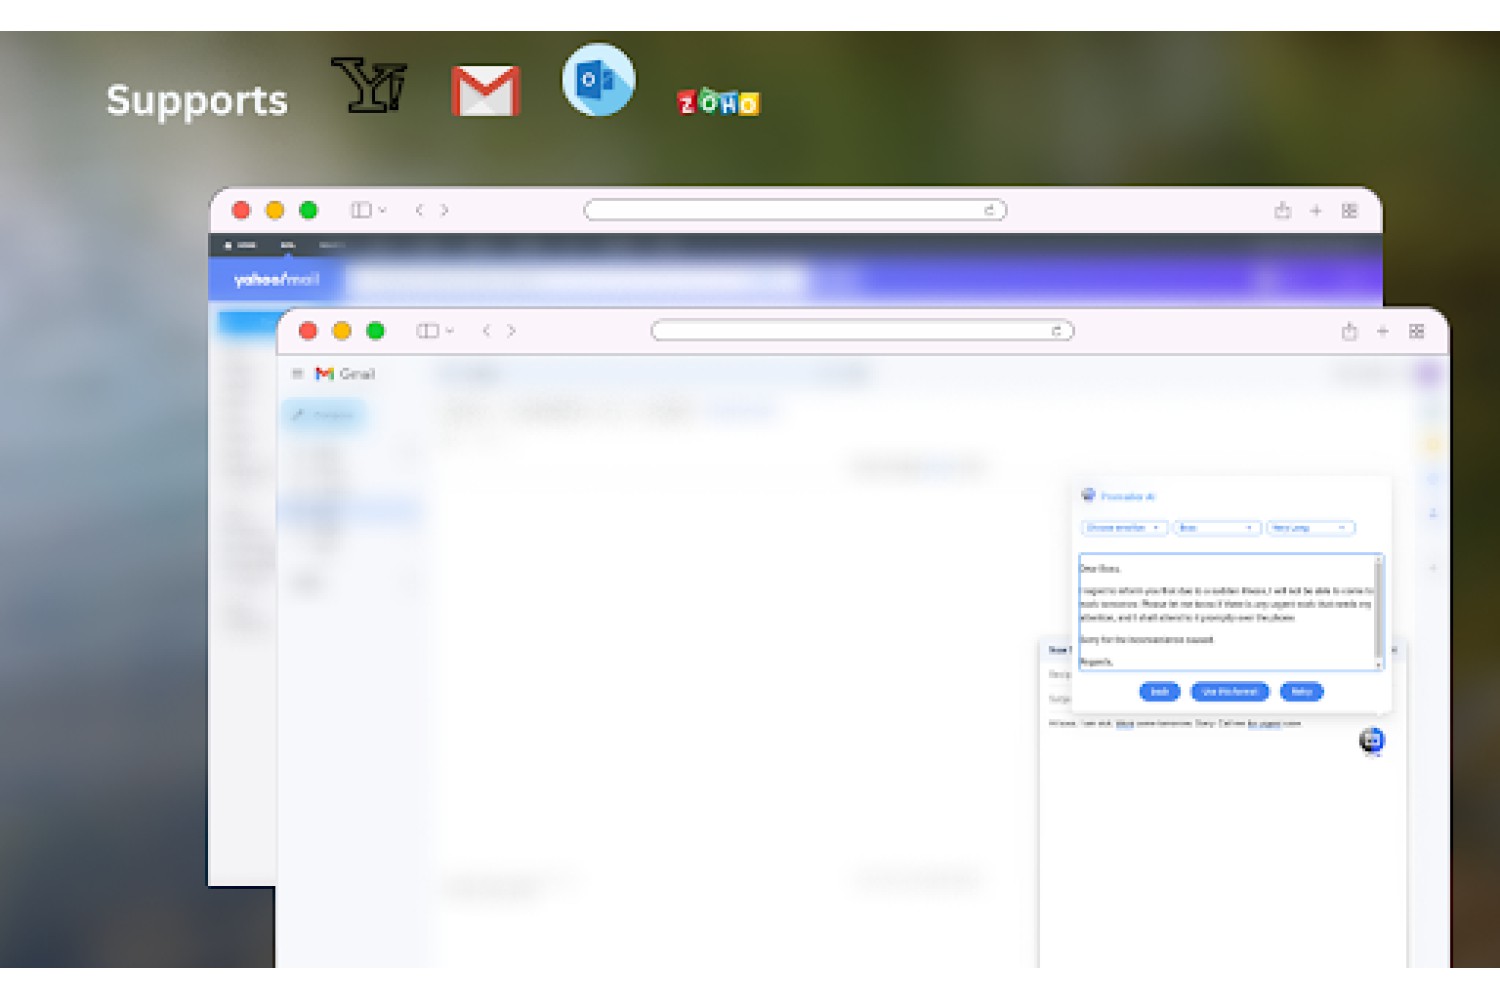Click the floating round extension icon in compose window
The width and height of the screenshot is (1500, 1000).
pyautogui.click(x=1372, y=741)
